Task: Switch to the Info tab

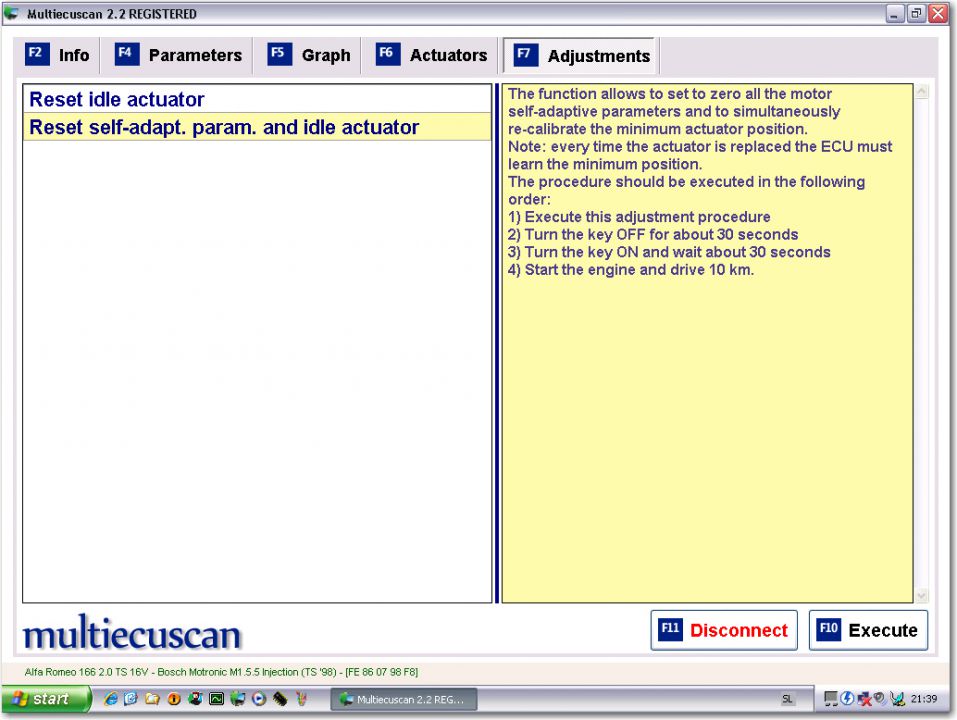Action: tap(57, 55)
